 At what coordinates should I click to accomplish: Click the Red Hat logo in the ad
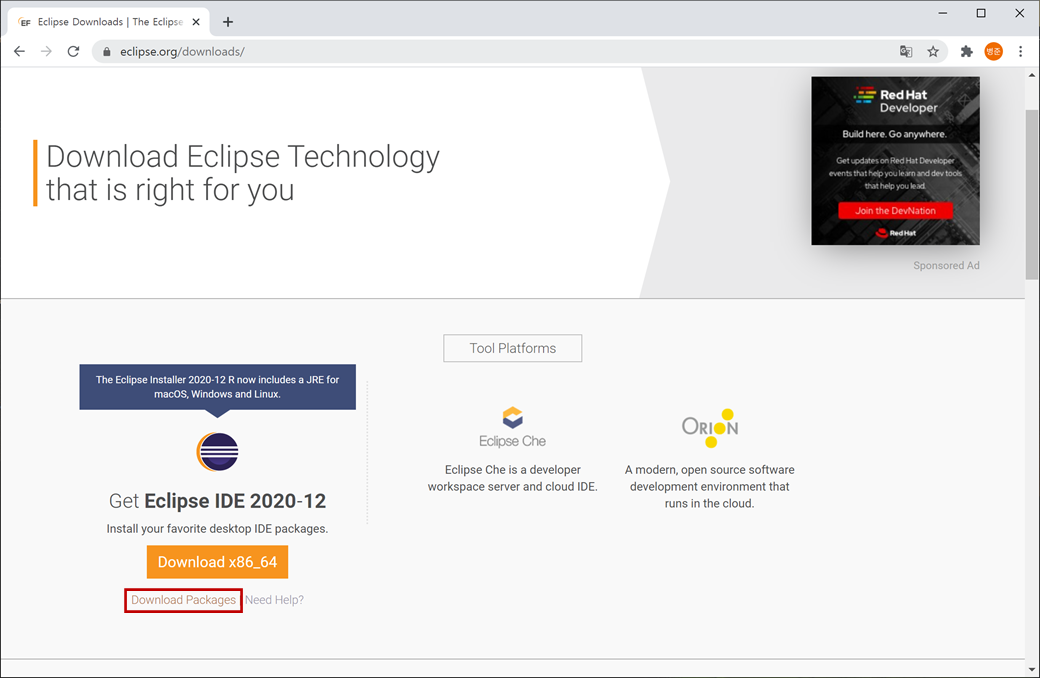(x=895, y=233)
